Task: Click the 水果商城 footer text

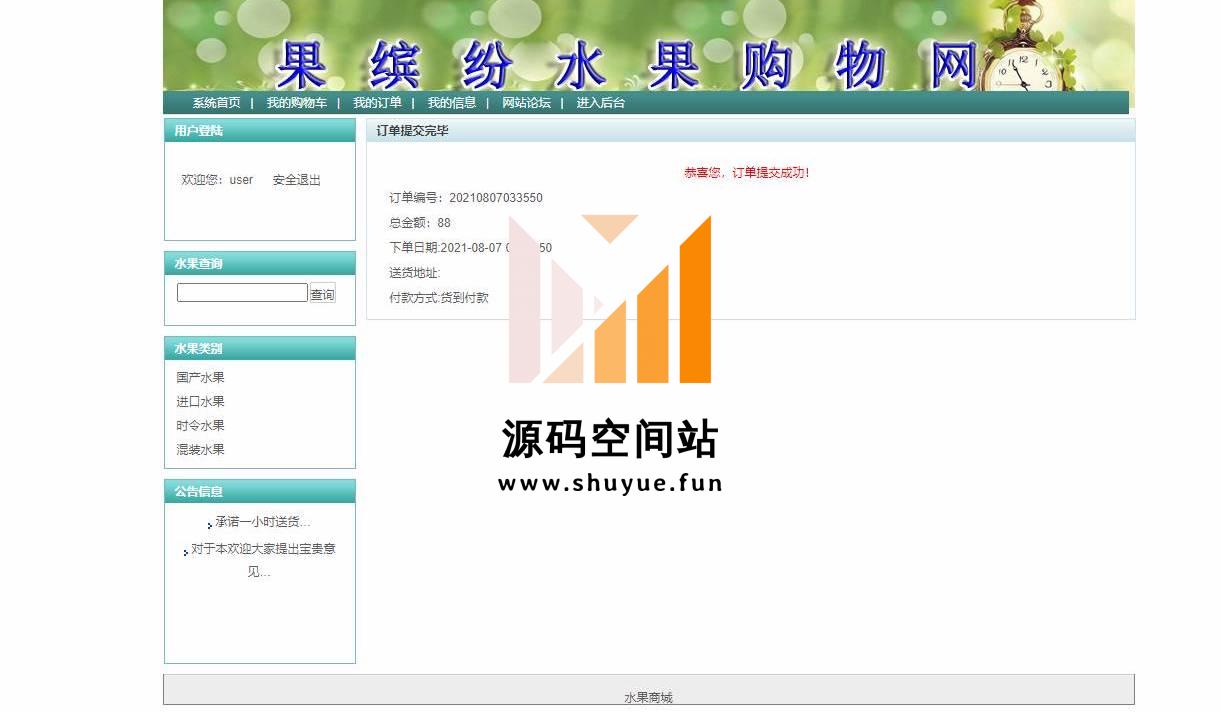Action: [648, 698]
